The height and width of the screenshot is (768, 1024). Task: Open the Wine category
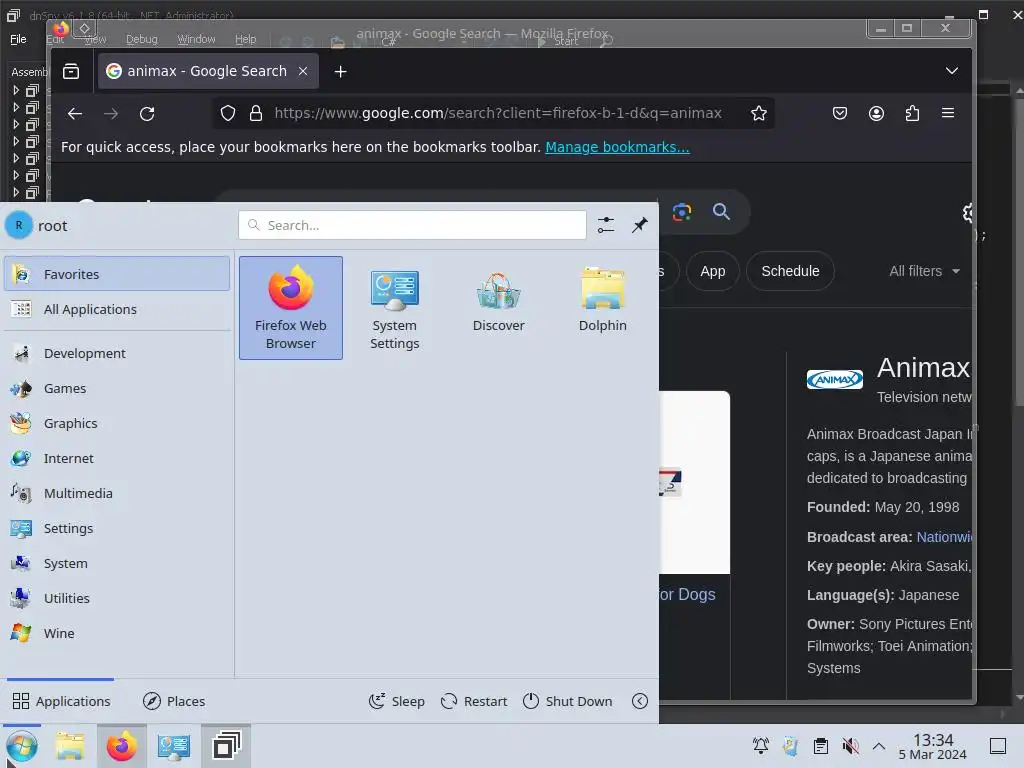pyautogui.click(x=117, y=633)
